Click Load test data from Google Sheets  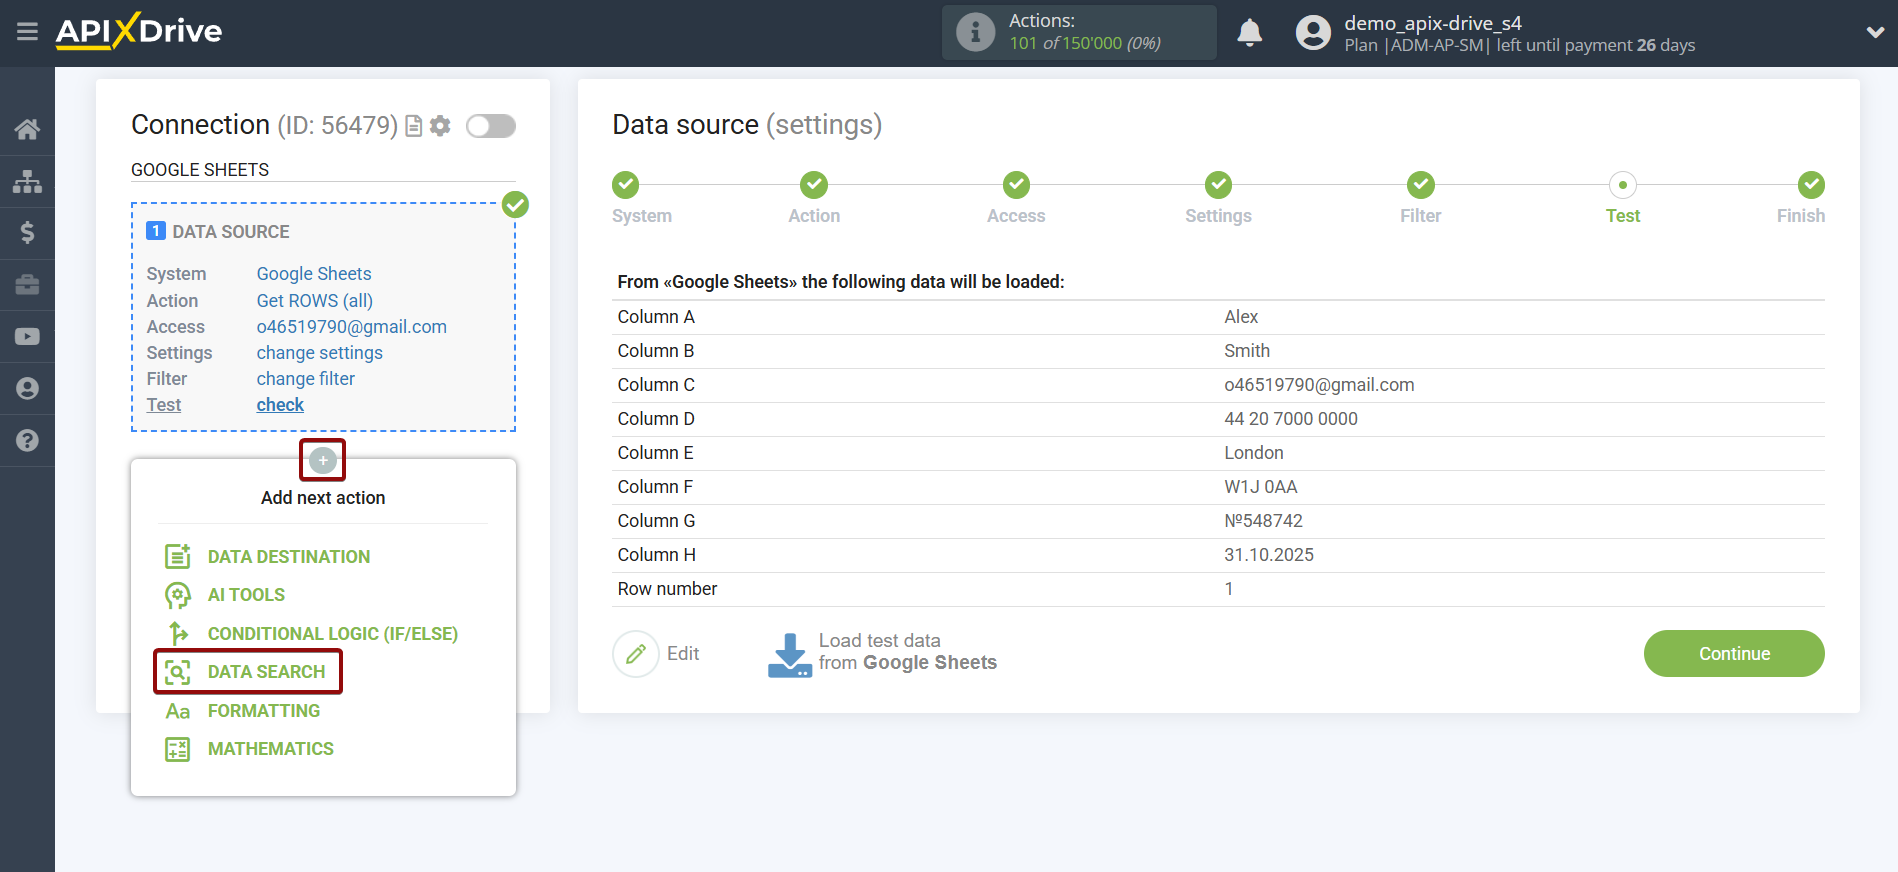[x=883, y=653]
